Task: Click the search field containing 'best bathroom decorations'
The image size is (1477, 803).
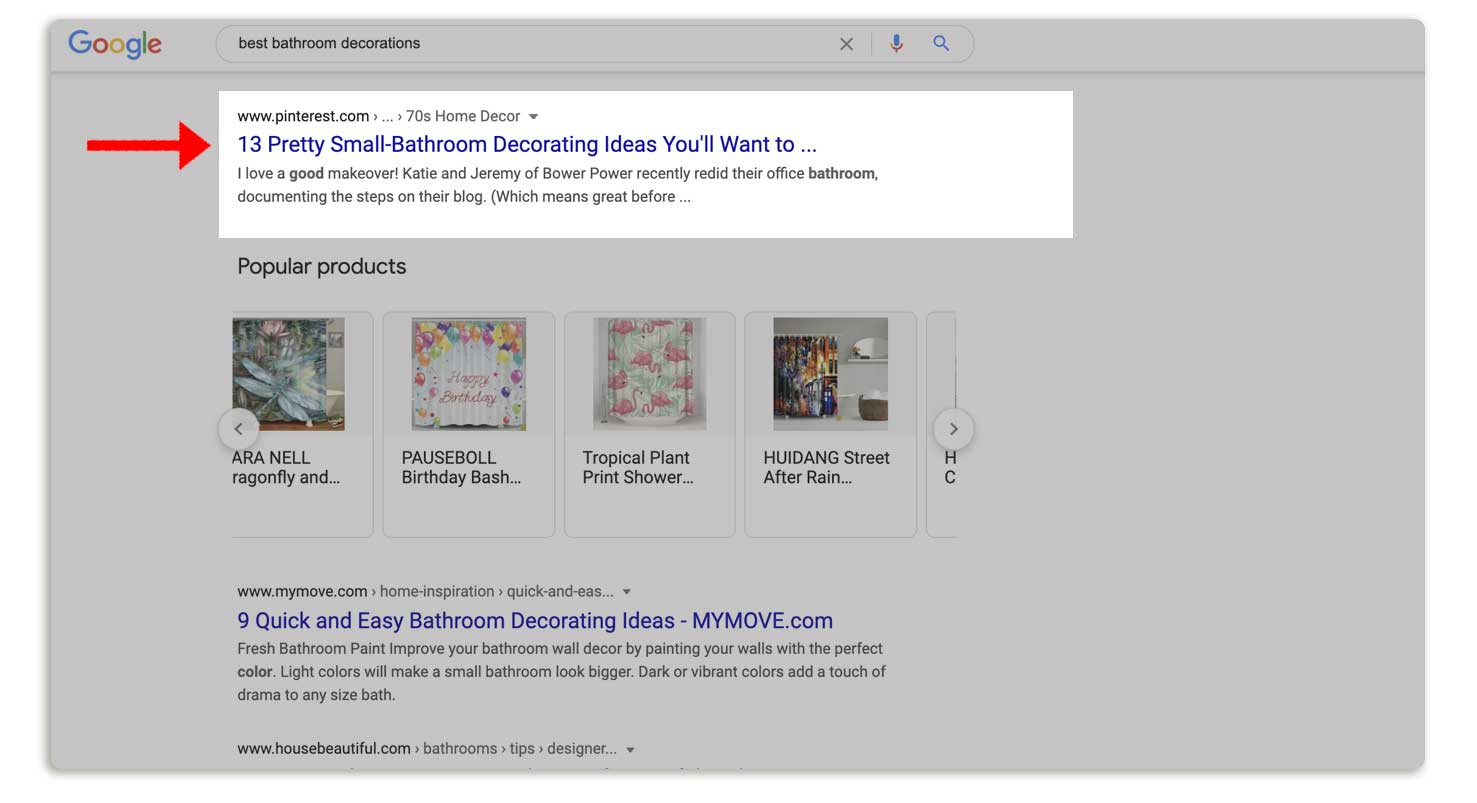Action: 595,44
